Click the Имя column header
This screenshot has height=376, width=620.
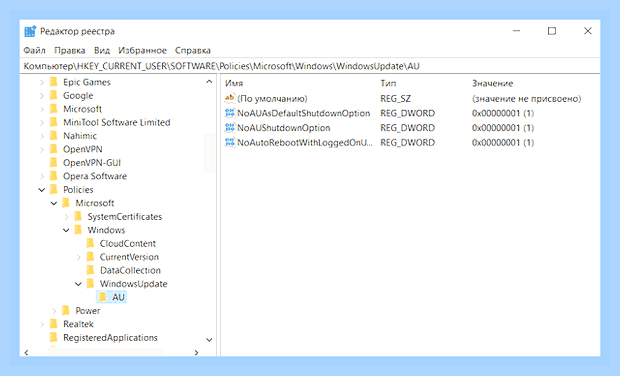tap(234, 83)
